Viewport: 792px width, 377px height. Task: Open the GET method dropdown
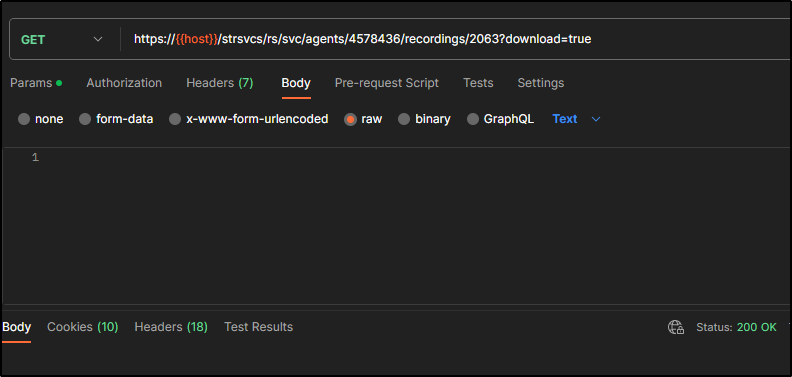(x=62, y=39)
